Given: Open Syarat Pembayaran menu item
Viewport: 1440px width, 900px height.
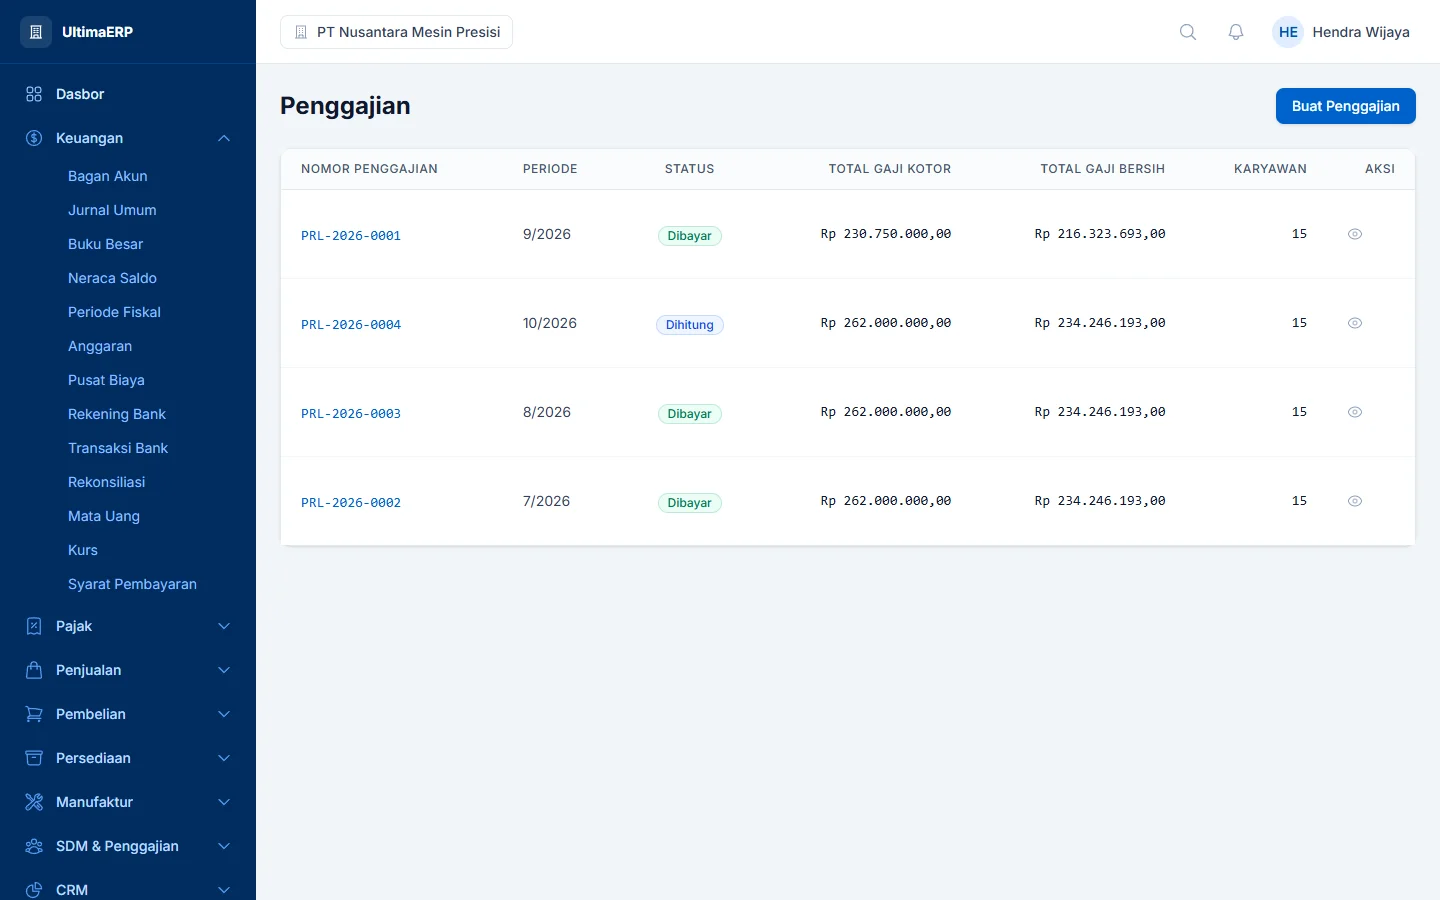Looking at the screenshot, I should [132, 584].
